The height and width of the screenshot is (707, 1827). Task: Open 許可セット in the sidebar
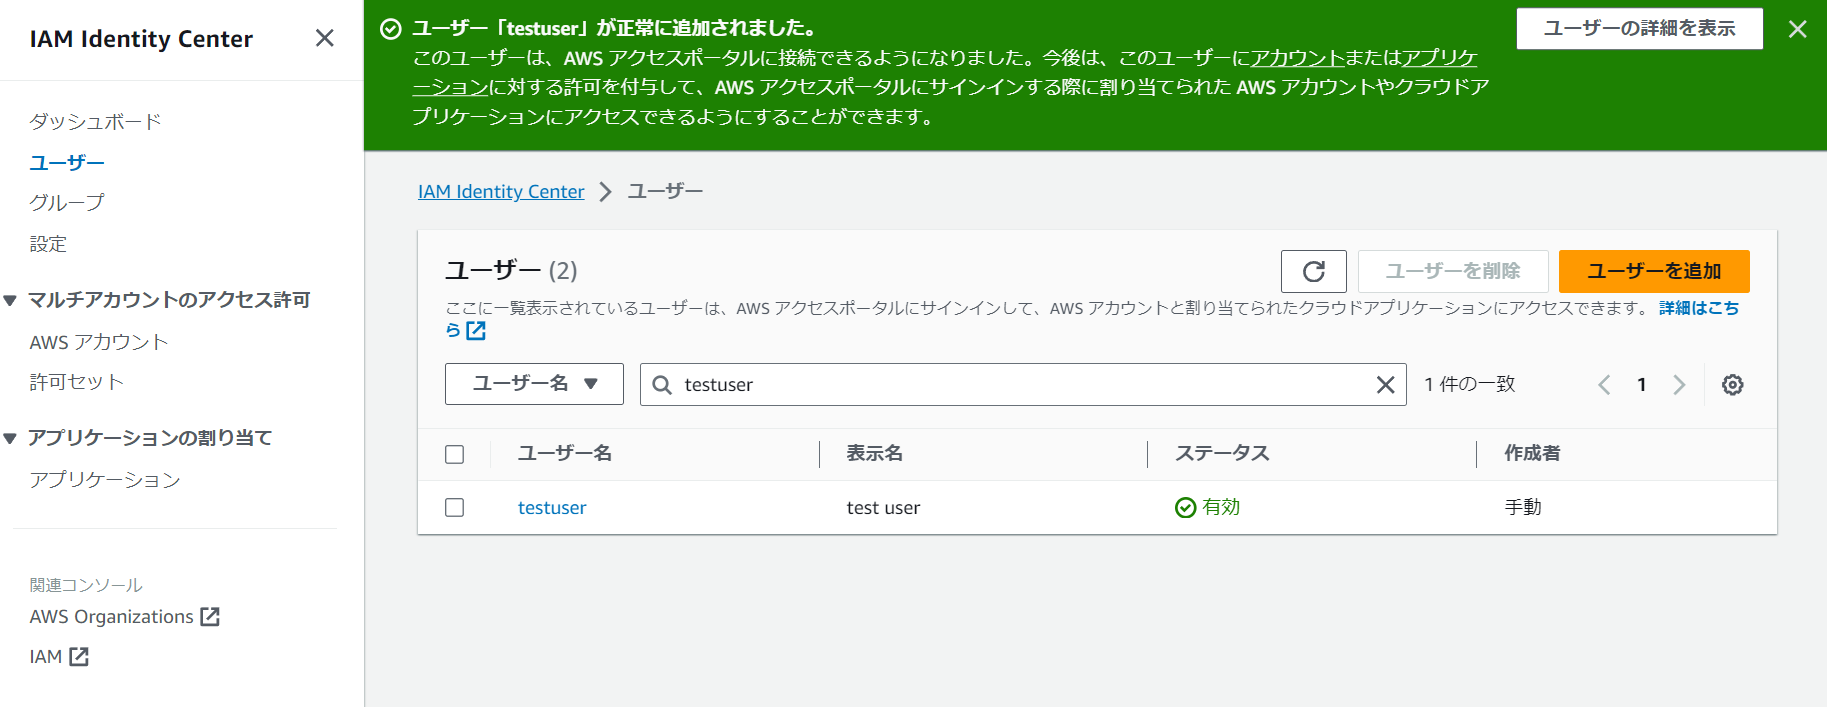[x=77, y=382]
